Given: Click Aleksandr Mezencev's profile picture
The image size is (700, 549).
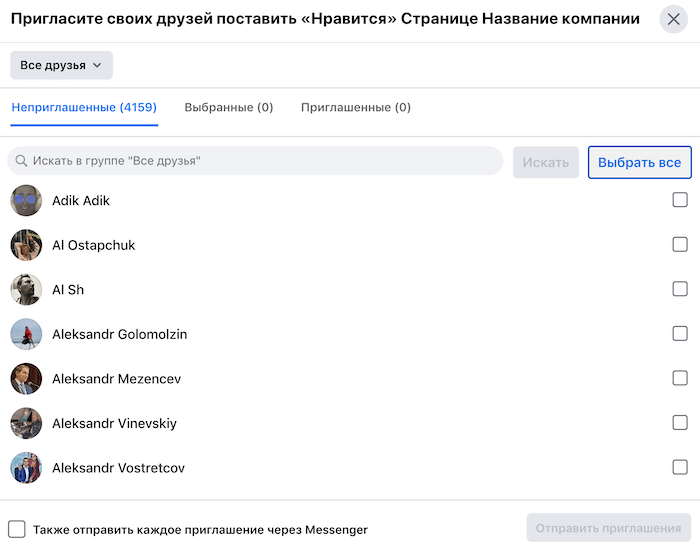Looking at the screenshot, I should [26, 379].
